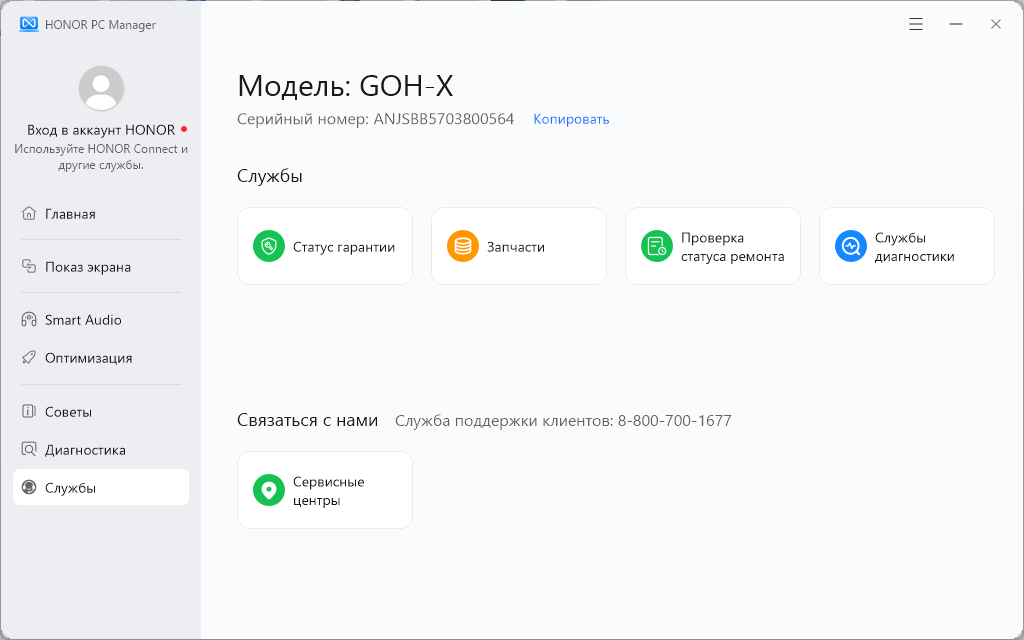Image resolution: width=1024 pixels, height=640 pixels.
Task: Click the Оптимизация rocket icon
Action: click(x=29, y=358)
